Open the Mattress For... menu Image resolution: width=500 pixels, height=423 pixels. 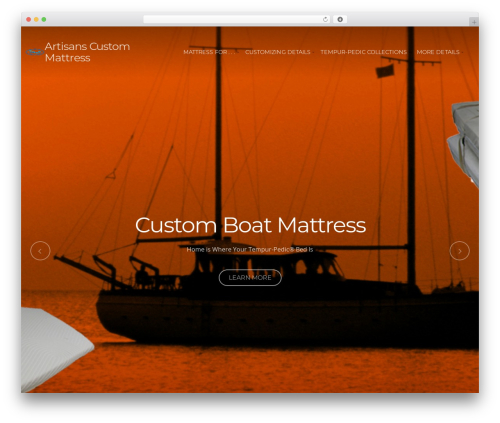pos(209,52)
